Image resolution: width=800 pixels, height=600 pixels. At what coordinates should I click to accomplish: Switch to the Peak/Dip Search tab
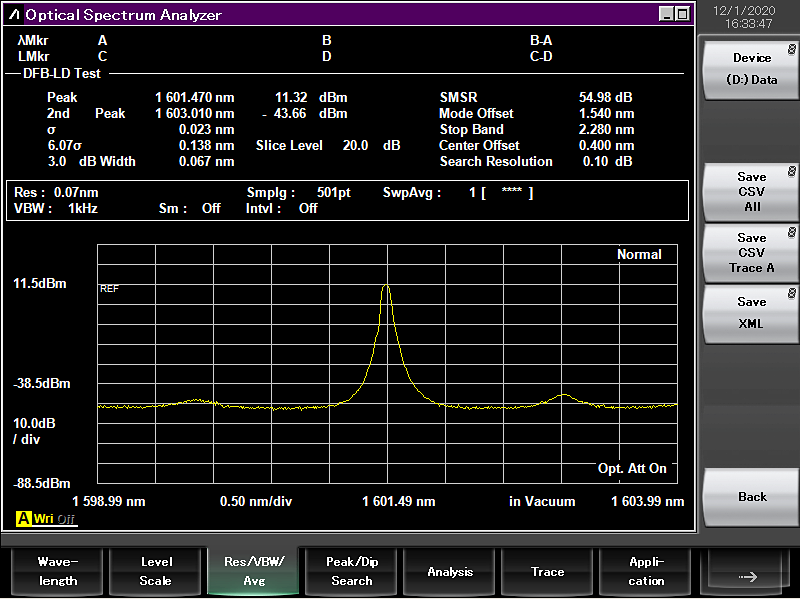[x=351, y=571]
